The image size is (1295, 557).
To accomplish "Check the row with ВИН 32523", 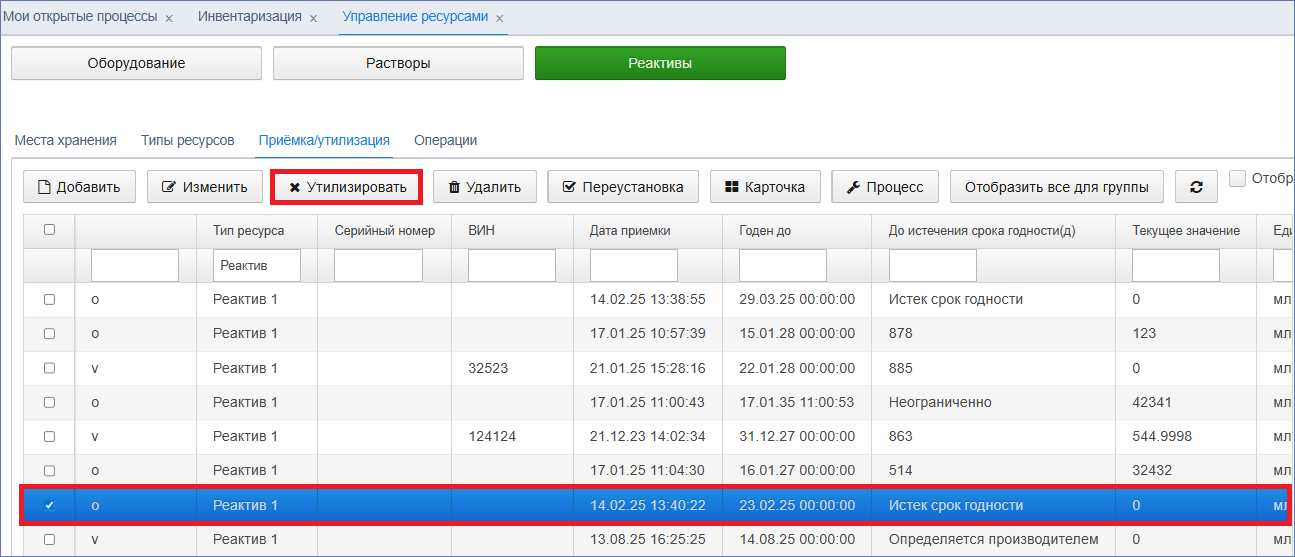I will point(49,368).
